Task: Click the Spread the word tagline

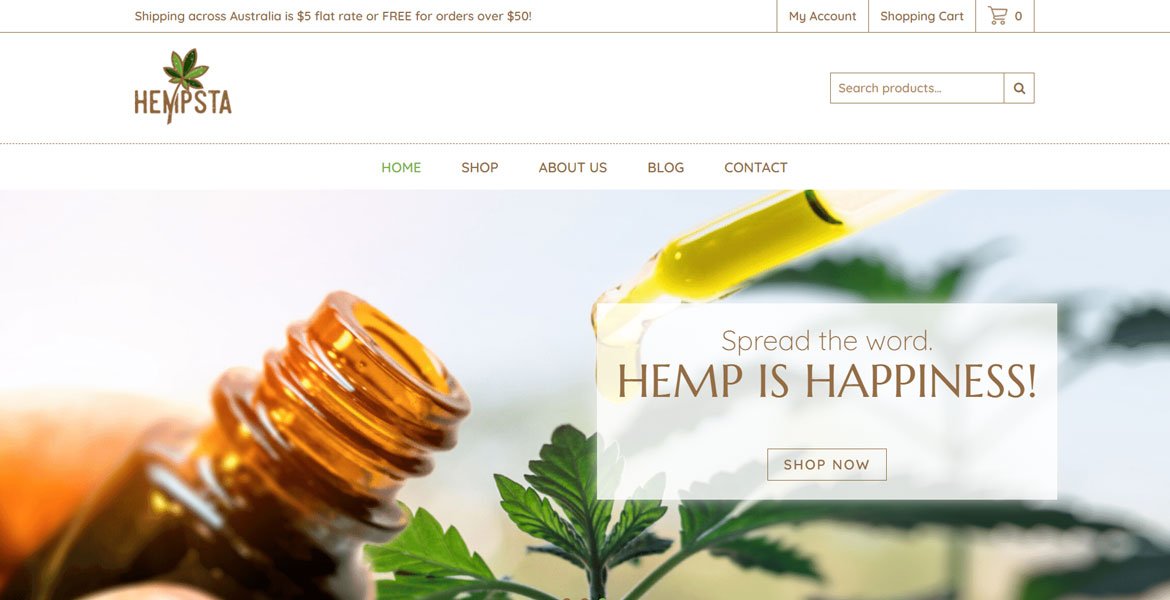Action: [x=827, y=341]
